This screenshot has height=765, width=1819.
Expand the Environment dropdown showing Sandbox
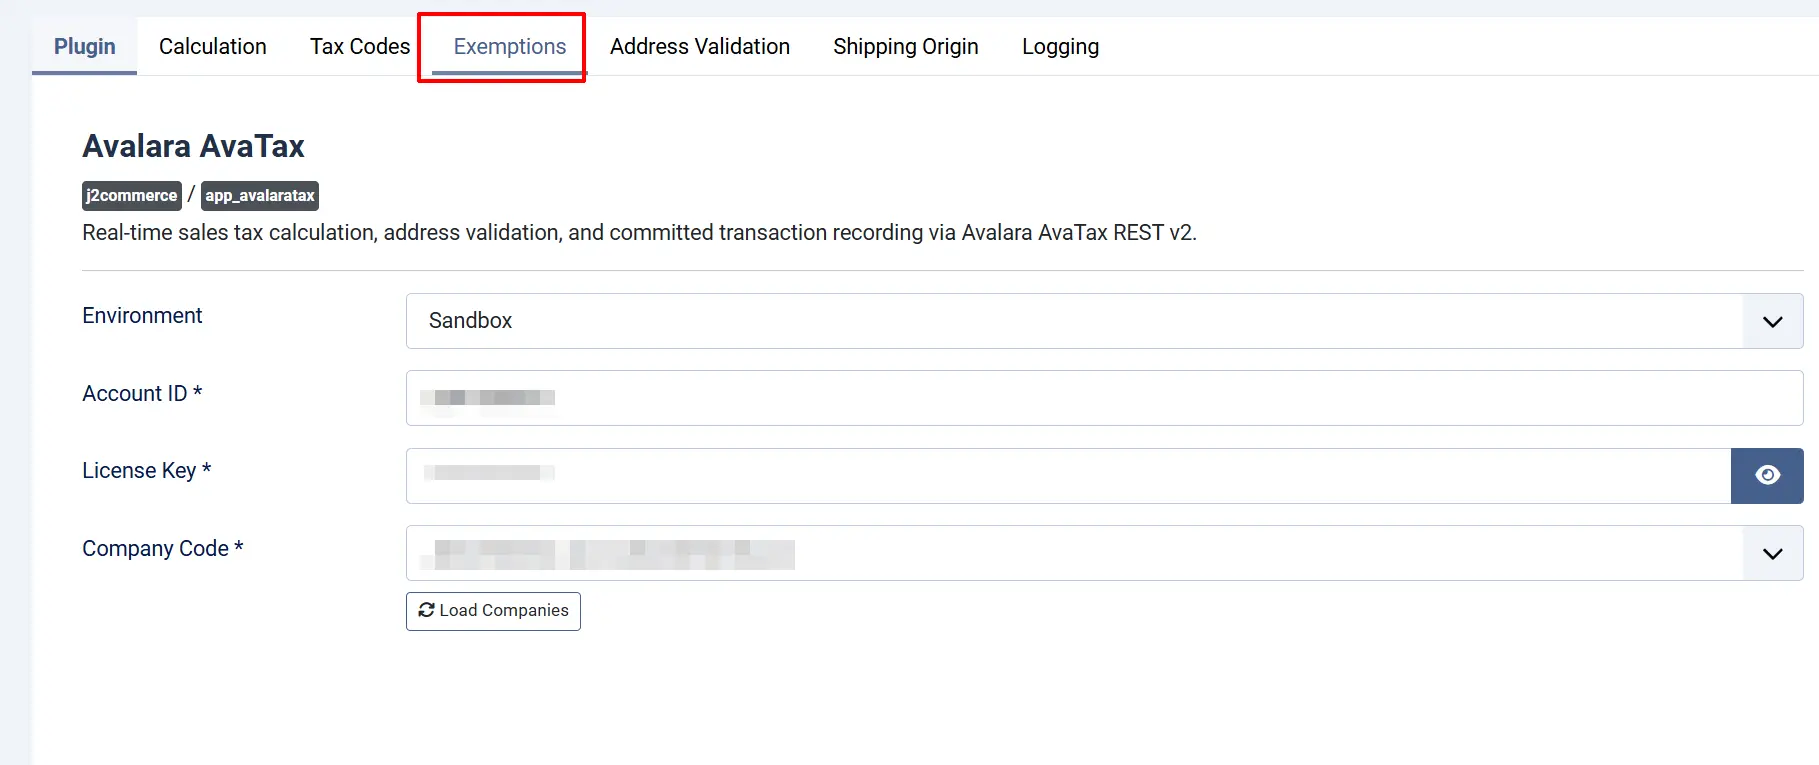click(1104, 321)
